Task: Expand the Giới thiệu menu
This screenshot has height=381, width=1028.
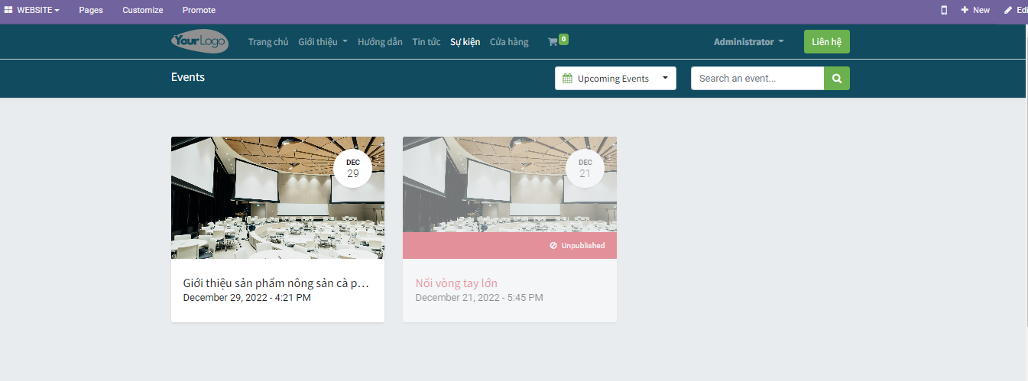Action: coord(323,42)
